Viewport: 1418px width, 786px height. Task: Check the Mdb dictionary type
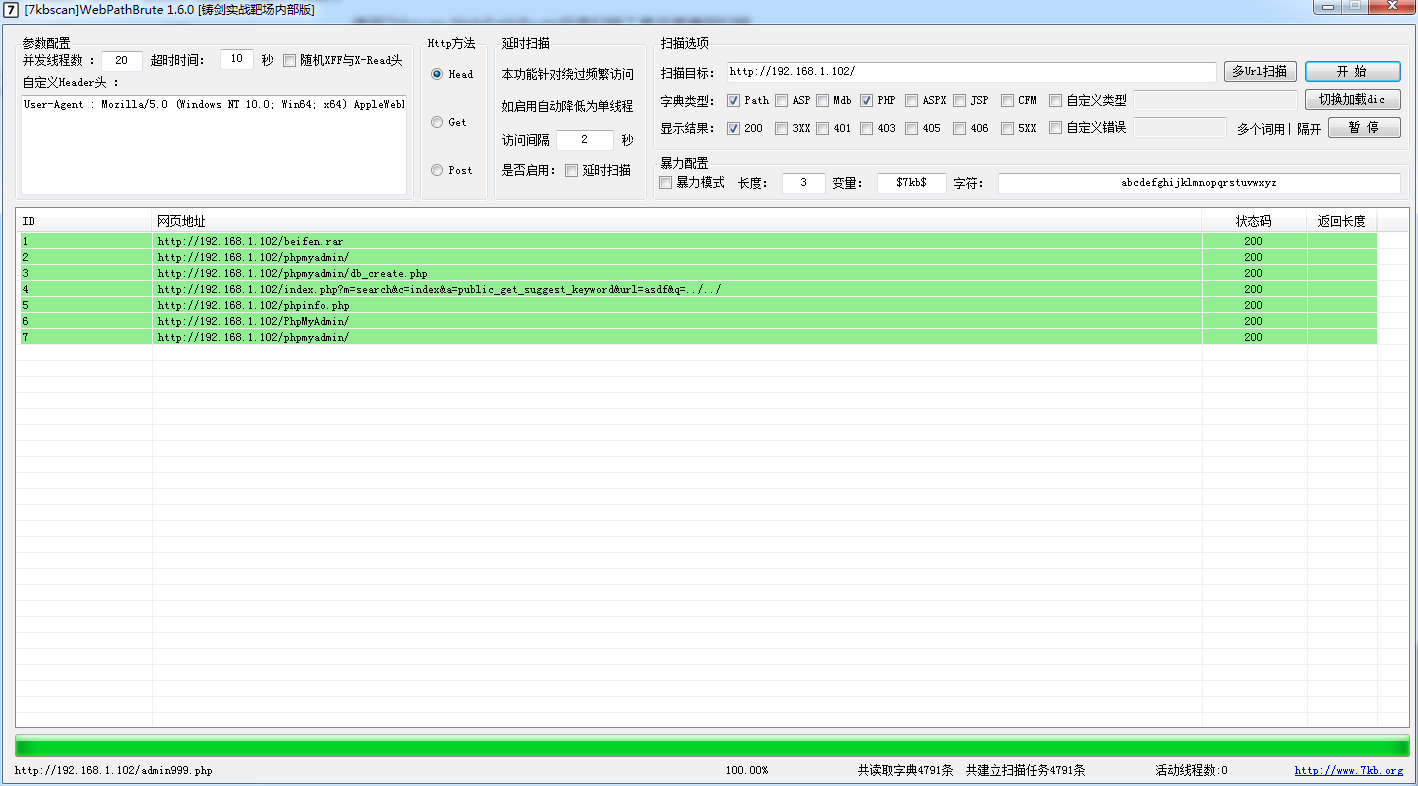823,100
